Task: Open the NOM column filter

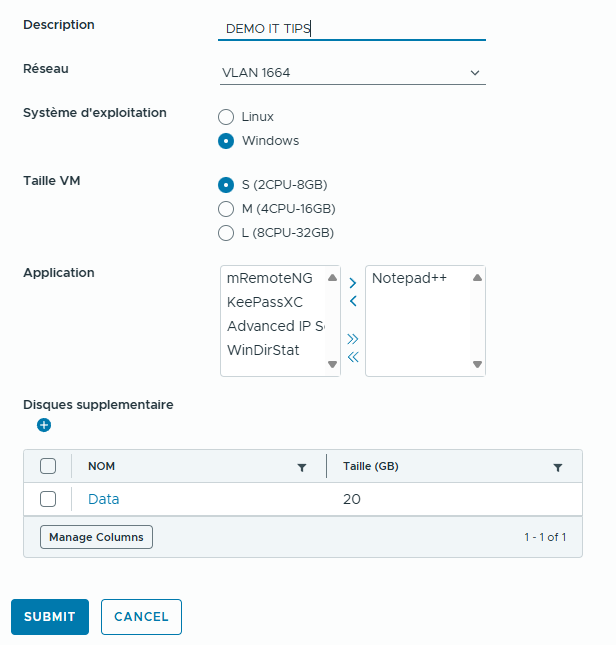Action: 302,467
